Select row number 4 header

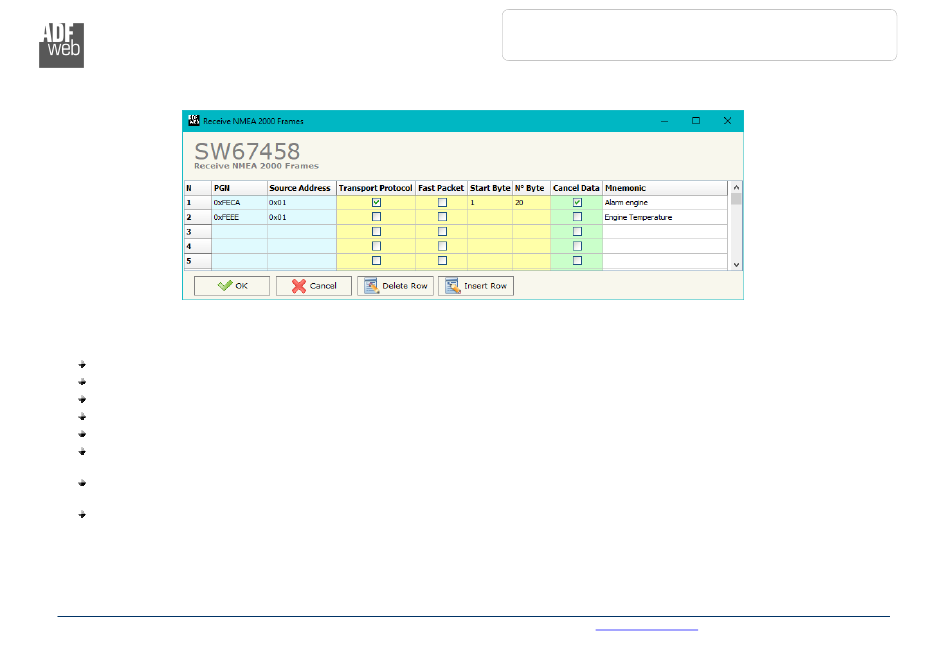tap(198, 246)
